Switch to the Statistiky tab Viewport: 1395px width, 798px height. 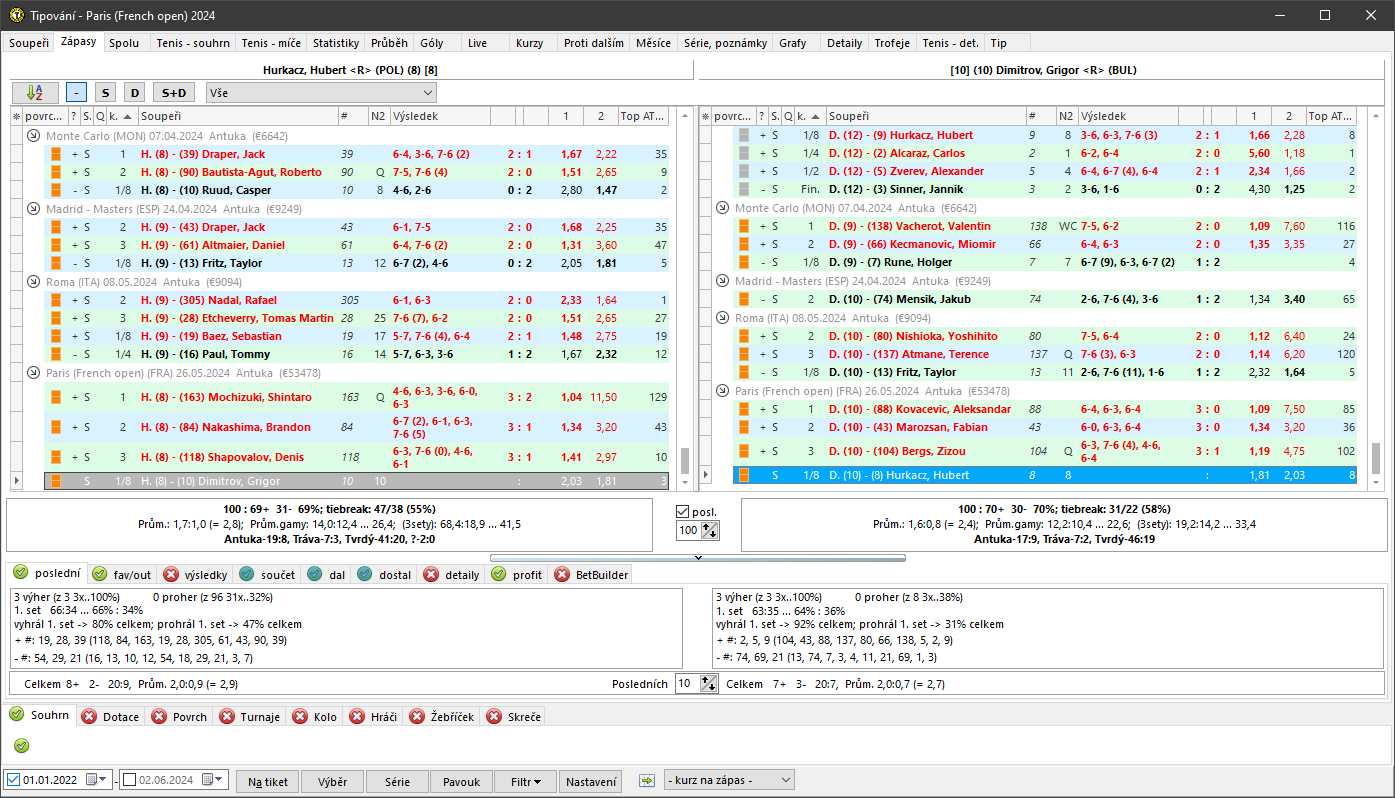(335, 43)
